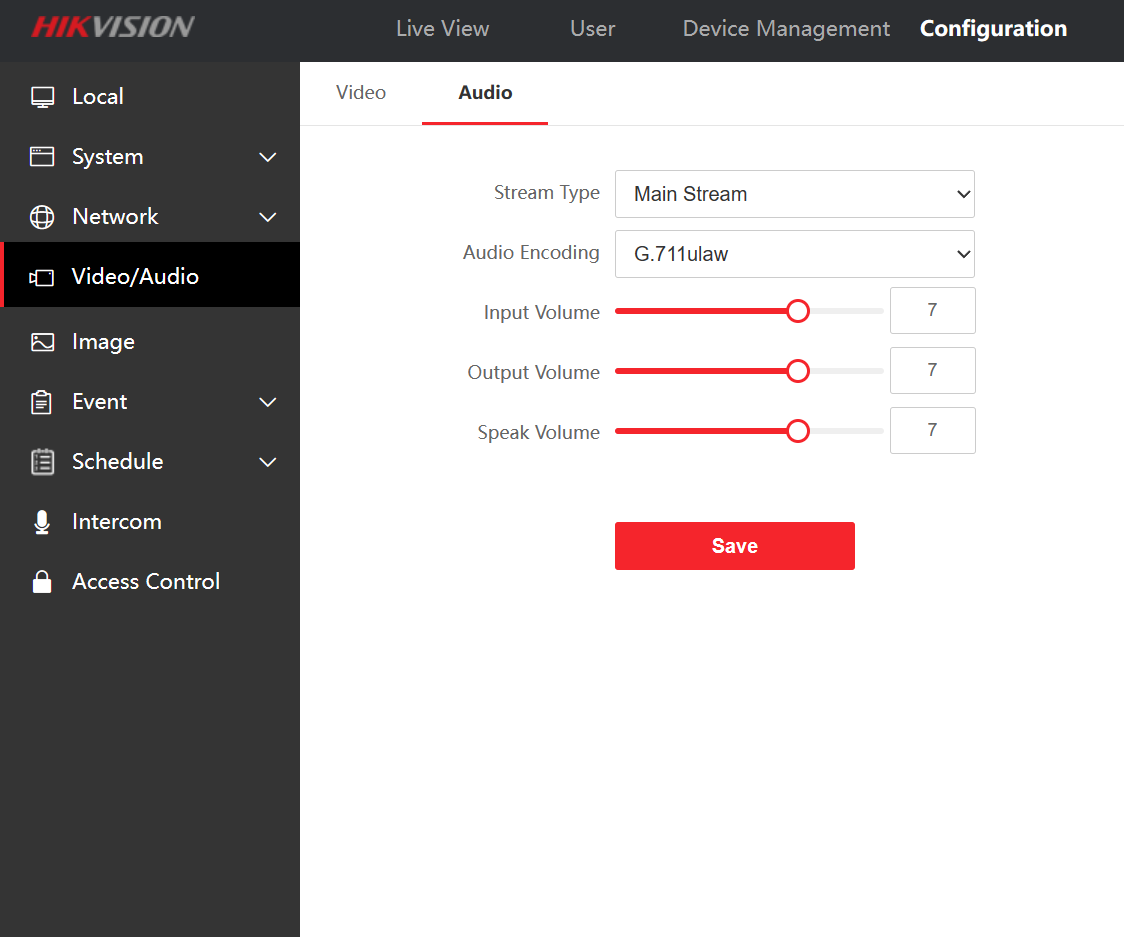Click the System window icon

click(42, 157)
